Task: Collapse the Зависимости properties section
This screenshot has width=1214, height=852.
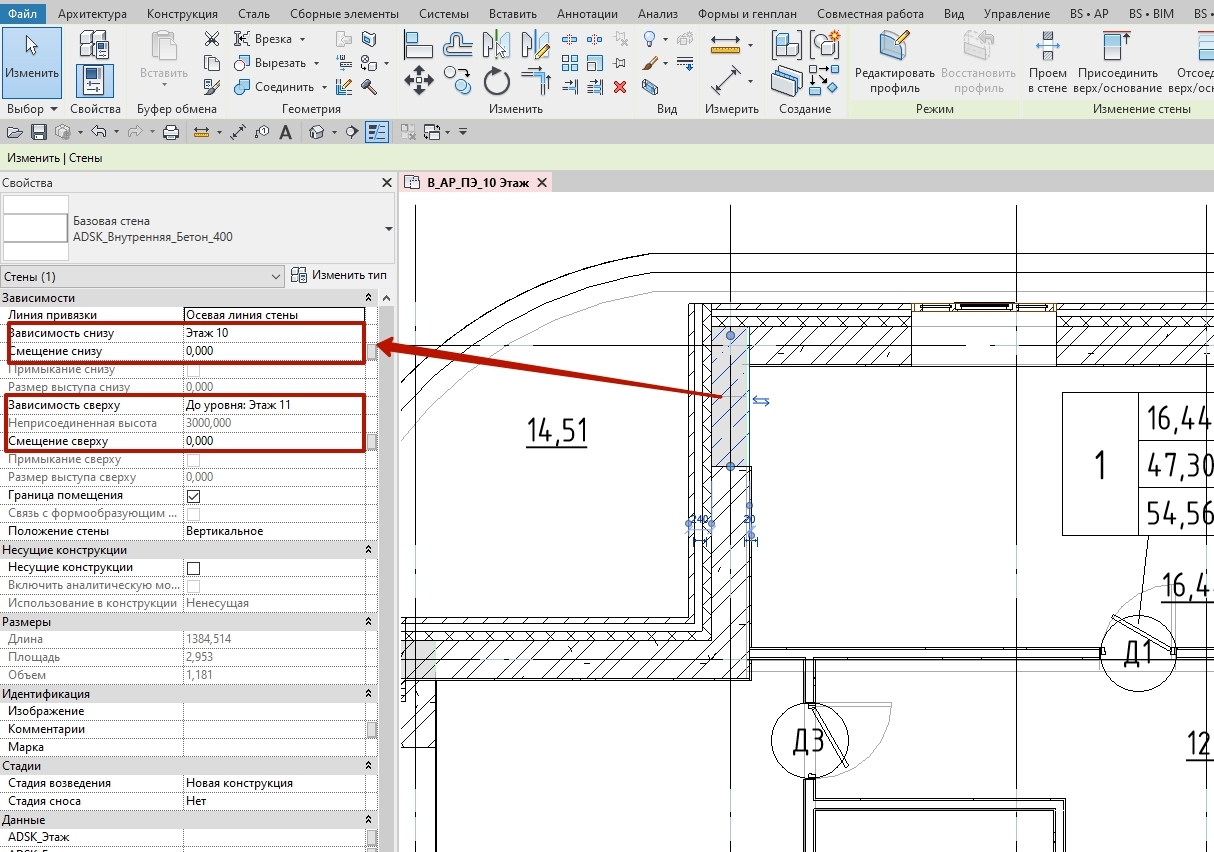Action: click(x=369, y=298)
